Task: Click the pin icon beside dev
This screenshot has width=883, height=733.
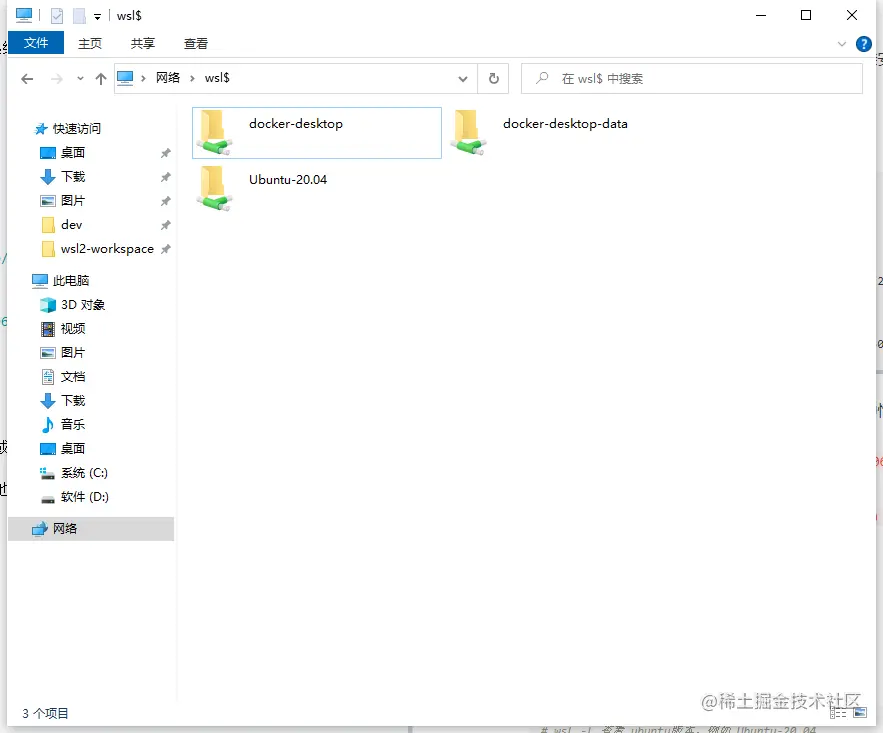Action: coord(166,225)
